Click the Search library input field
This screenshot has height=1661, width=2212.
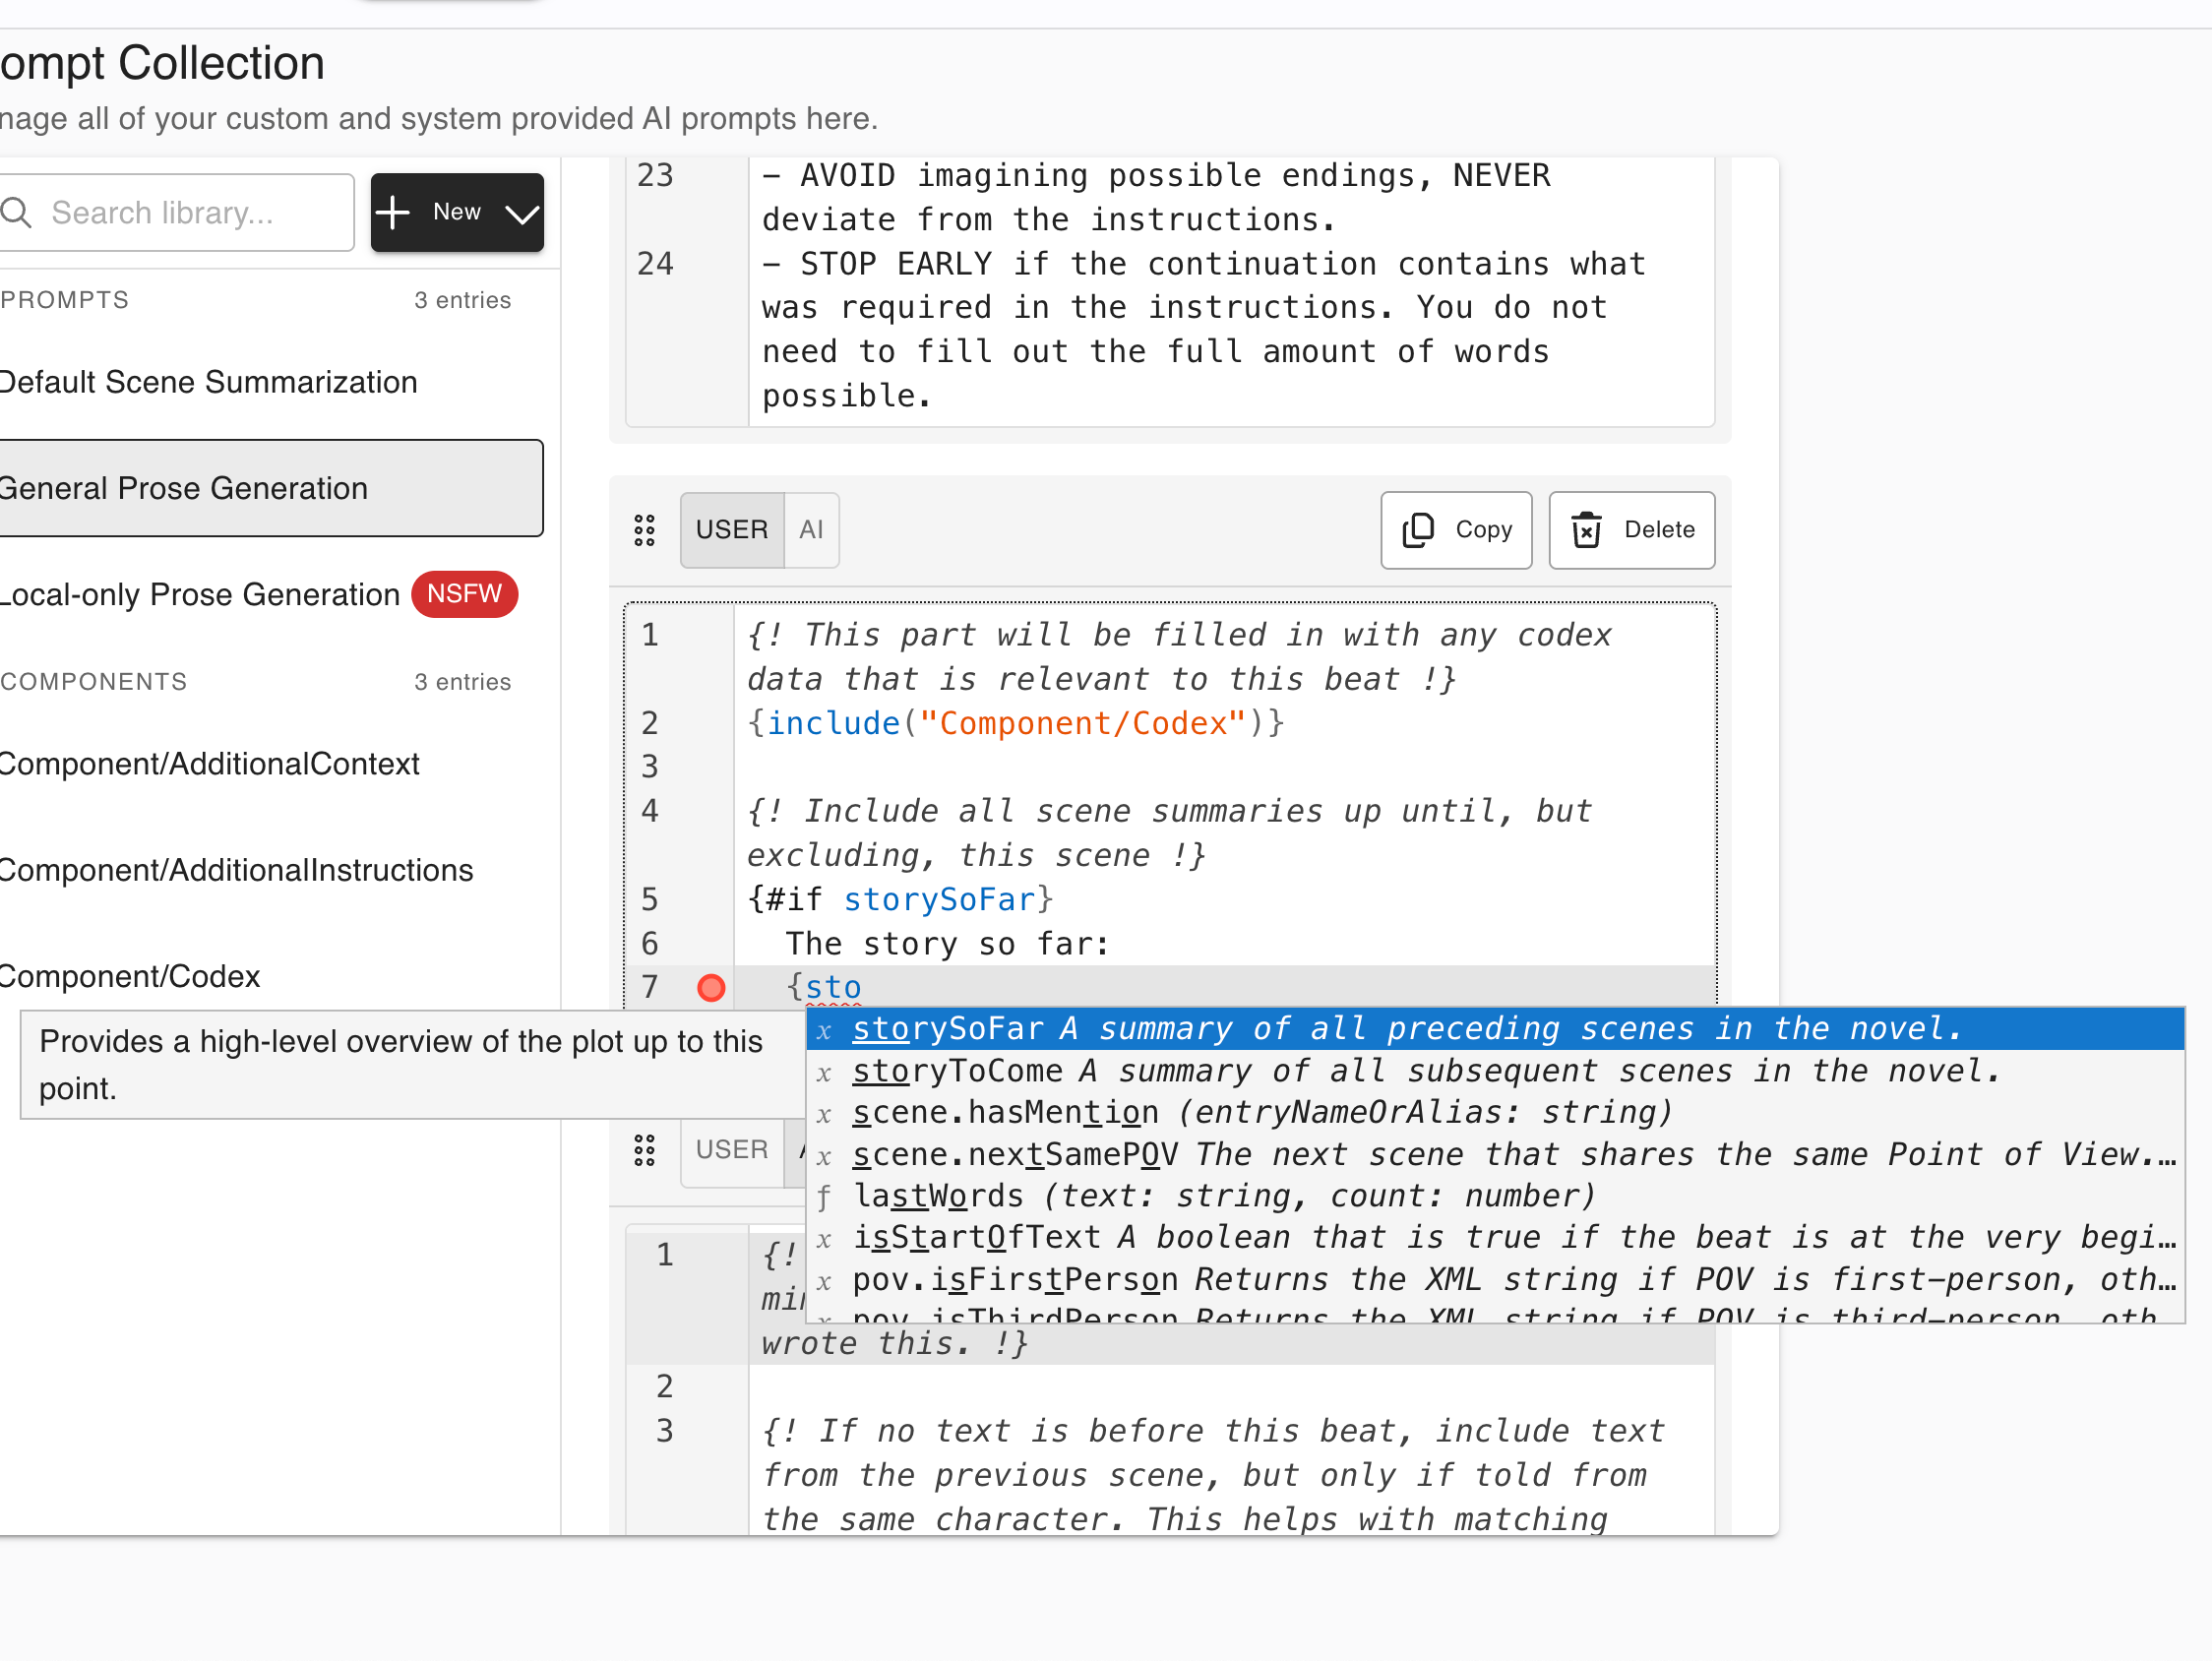pyautogui.click(x=180, y=212)
